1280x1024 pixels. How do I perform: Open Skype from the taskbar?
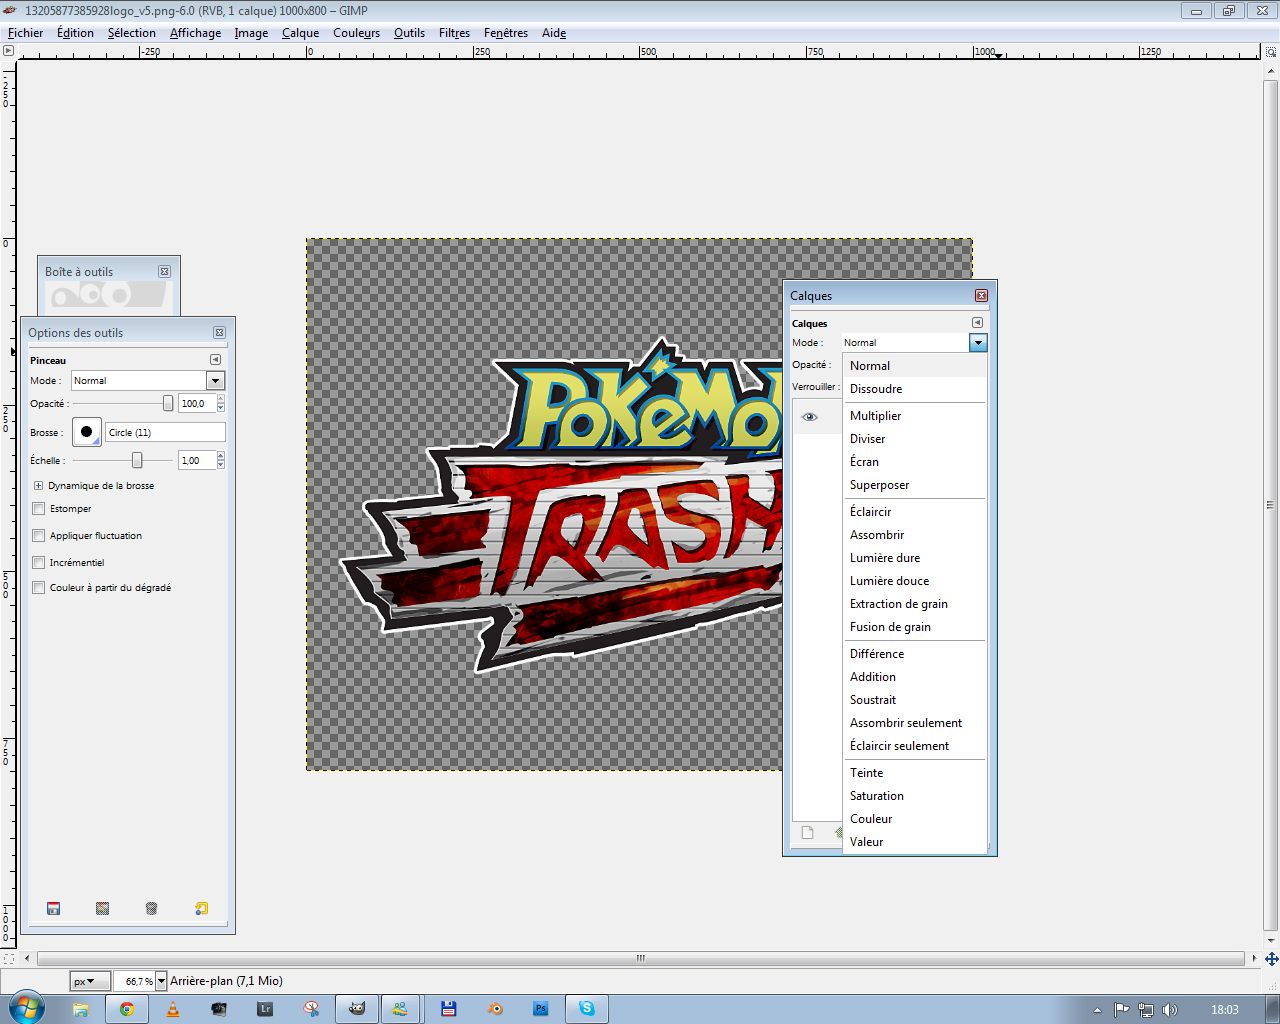pyautogui.click(x=587, y=1009)
